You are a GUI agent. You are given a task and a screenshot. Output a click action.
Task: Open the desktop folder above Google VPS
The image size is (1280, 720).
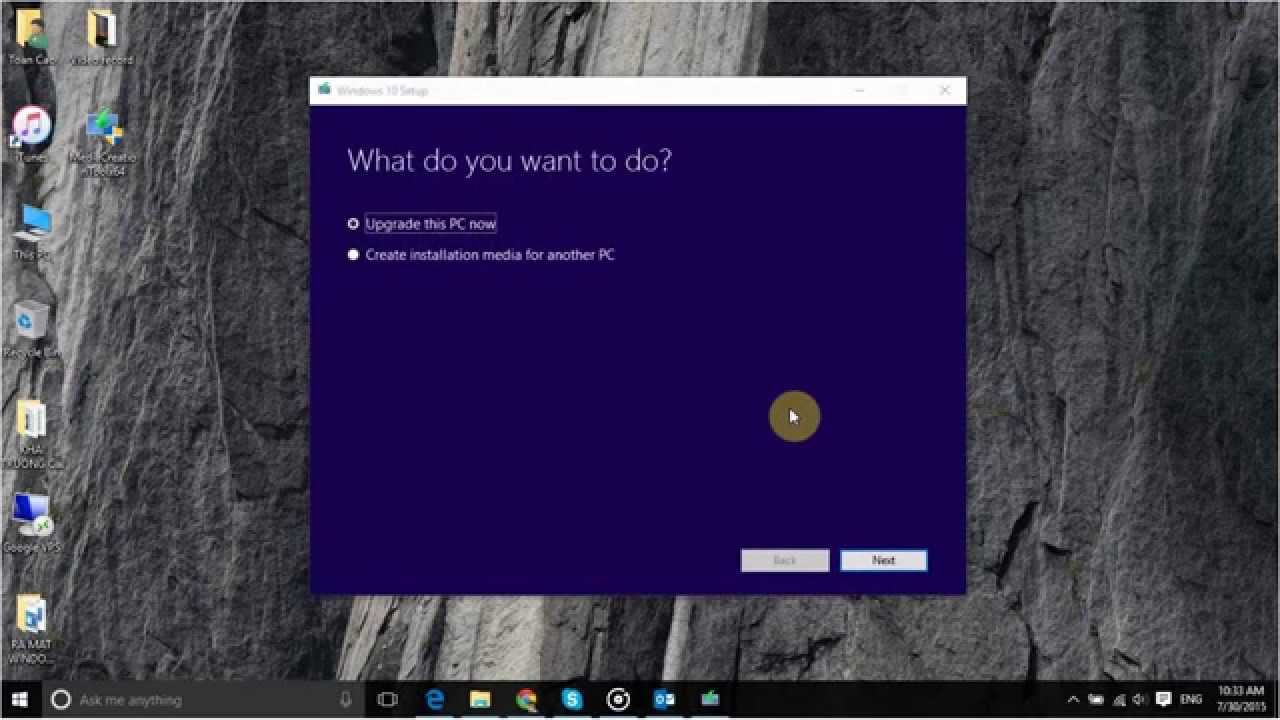32,434
